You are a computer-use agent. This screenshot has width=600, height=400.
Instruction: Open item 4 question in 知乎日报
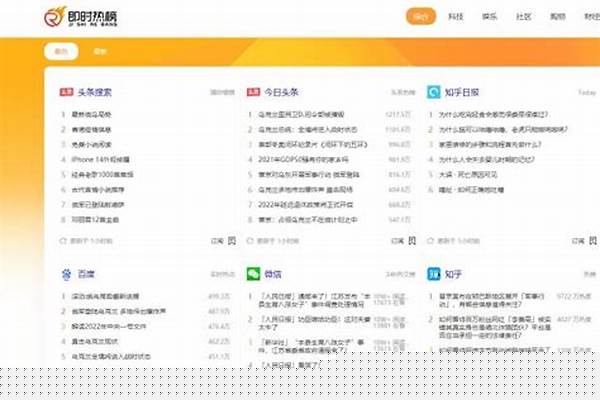[486, 159]
